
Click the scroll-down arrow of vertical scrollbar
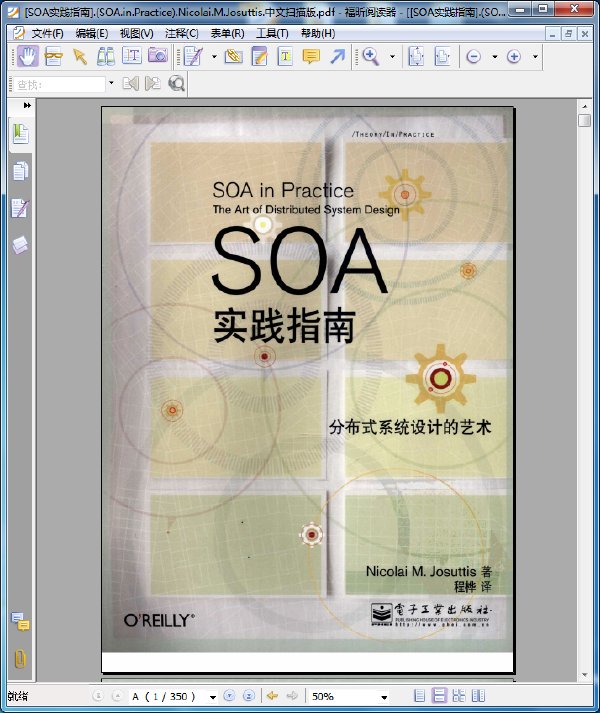point(585,675)
